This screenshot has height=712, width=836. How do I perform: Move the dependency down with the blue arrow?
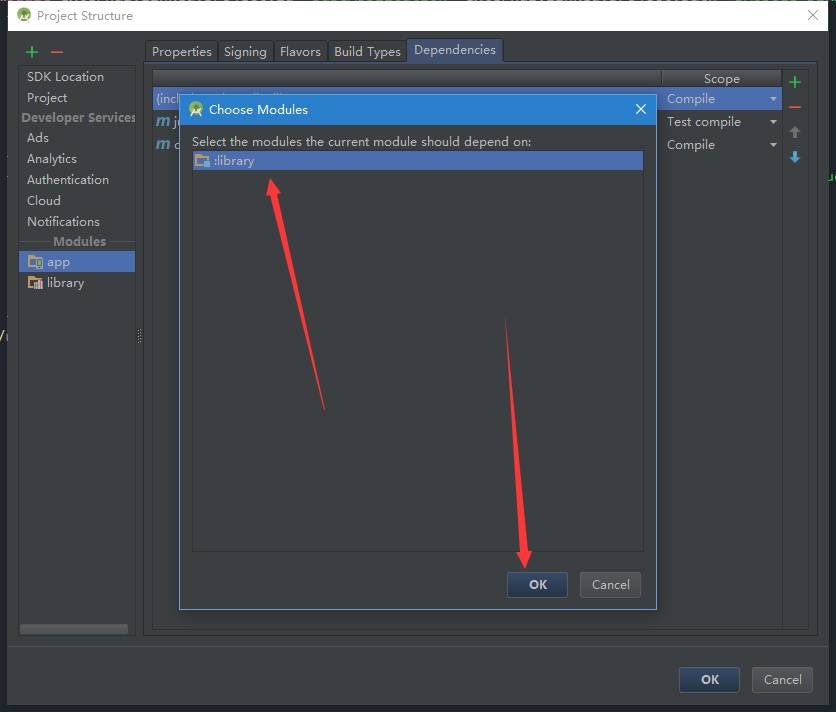click(x=795, y=157)
